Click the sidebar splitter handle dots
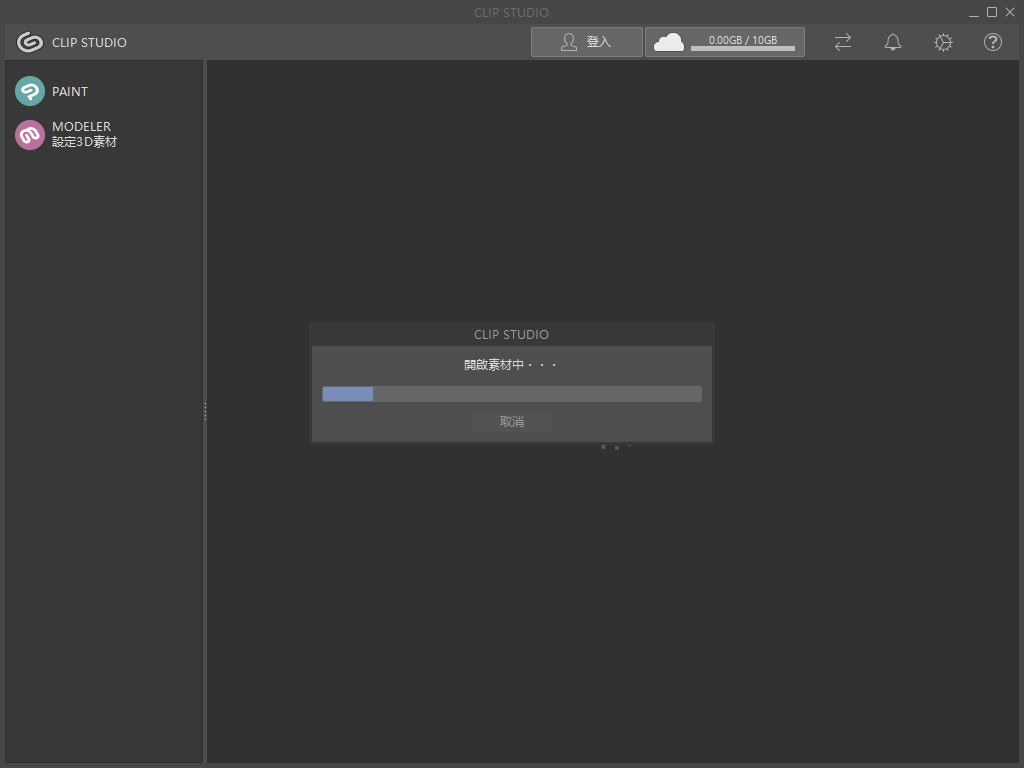The height and width of the screenshot is (768, 1024). tap(205, 411)
